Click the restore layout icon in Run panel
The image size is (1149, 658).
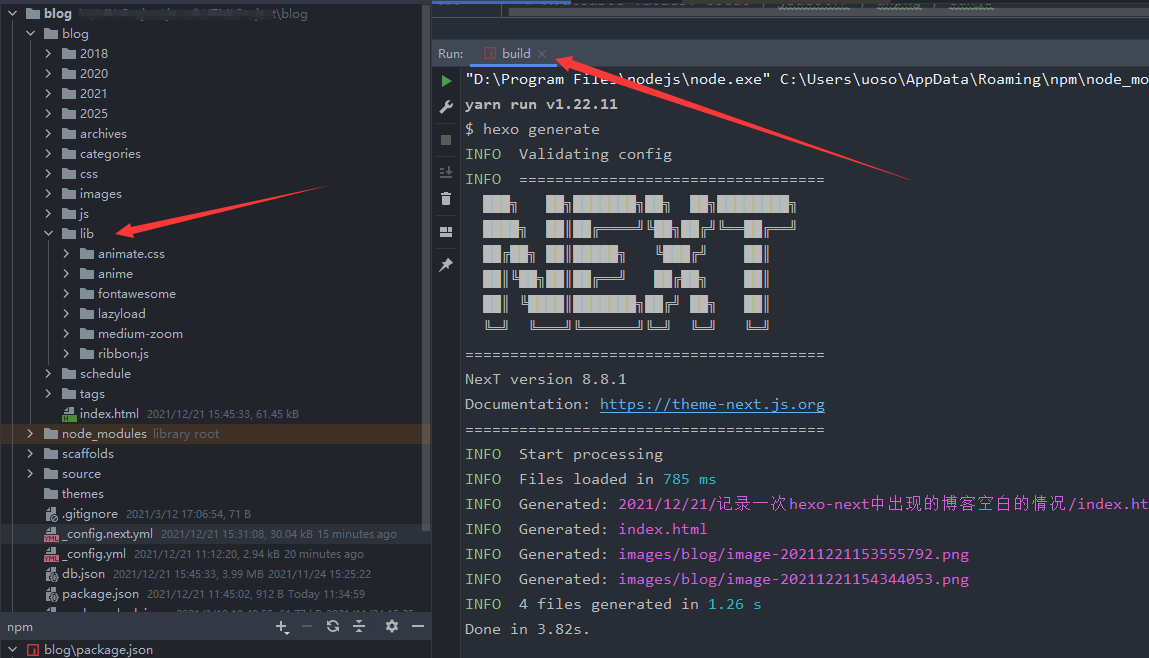coord(446,232)
